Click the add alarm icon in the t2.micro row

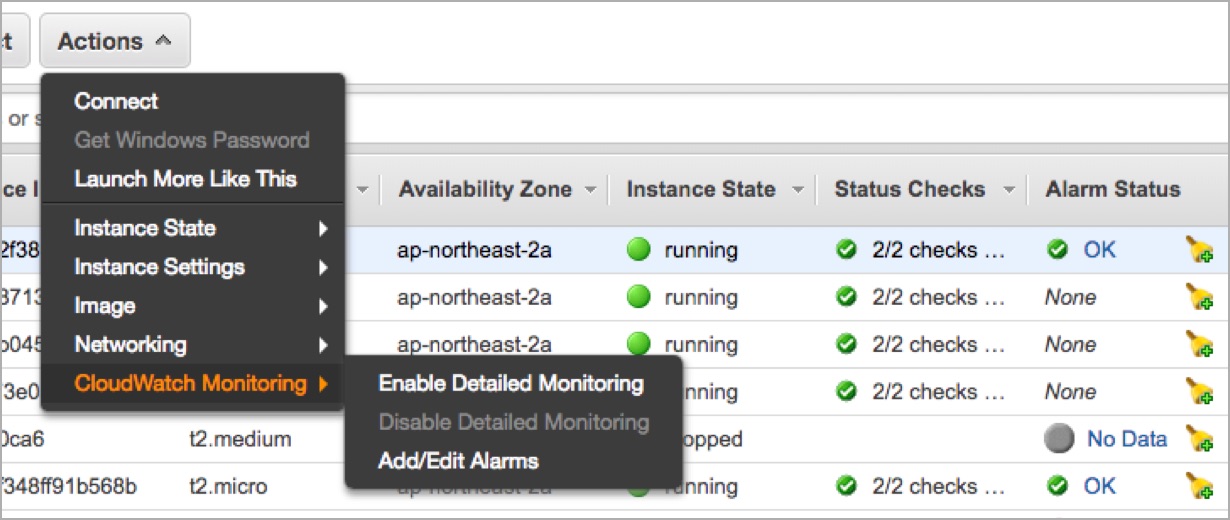1199,487
